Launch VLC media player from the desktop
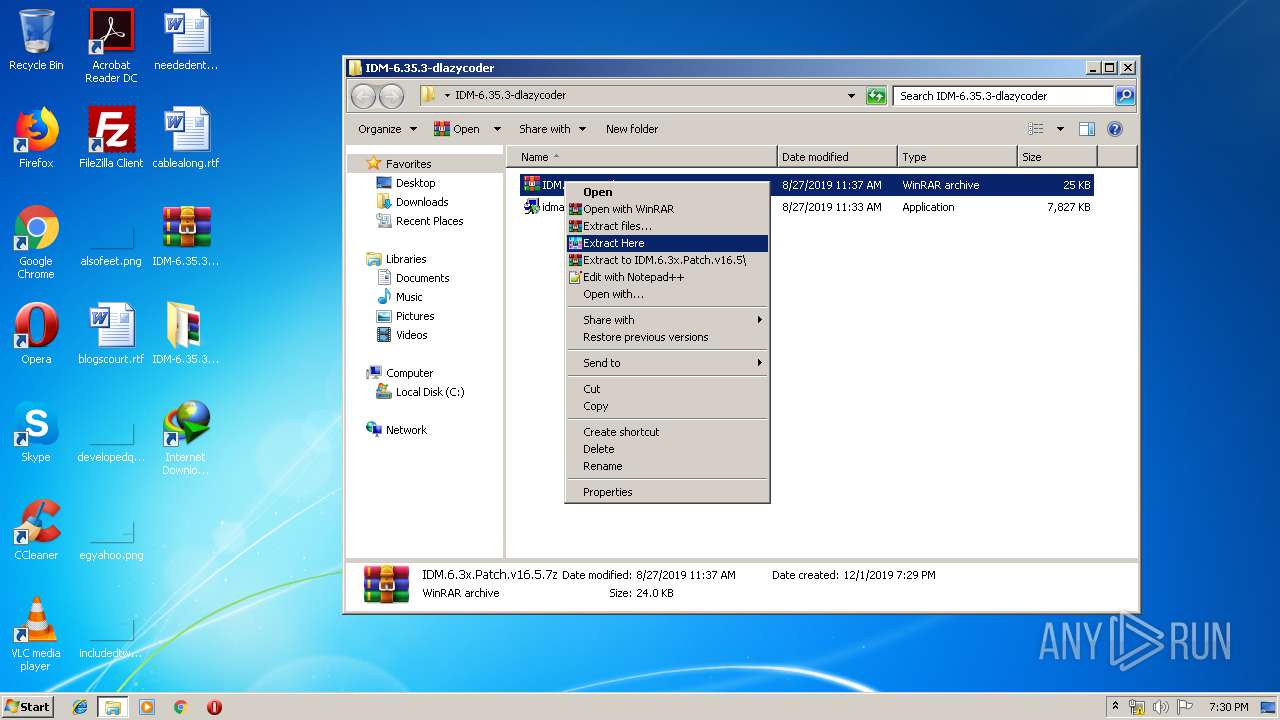1280x720 pixels. tap(36, 634)
